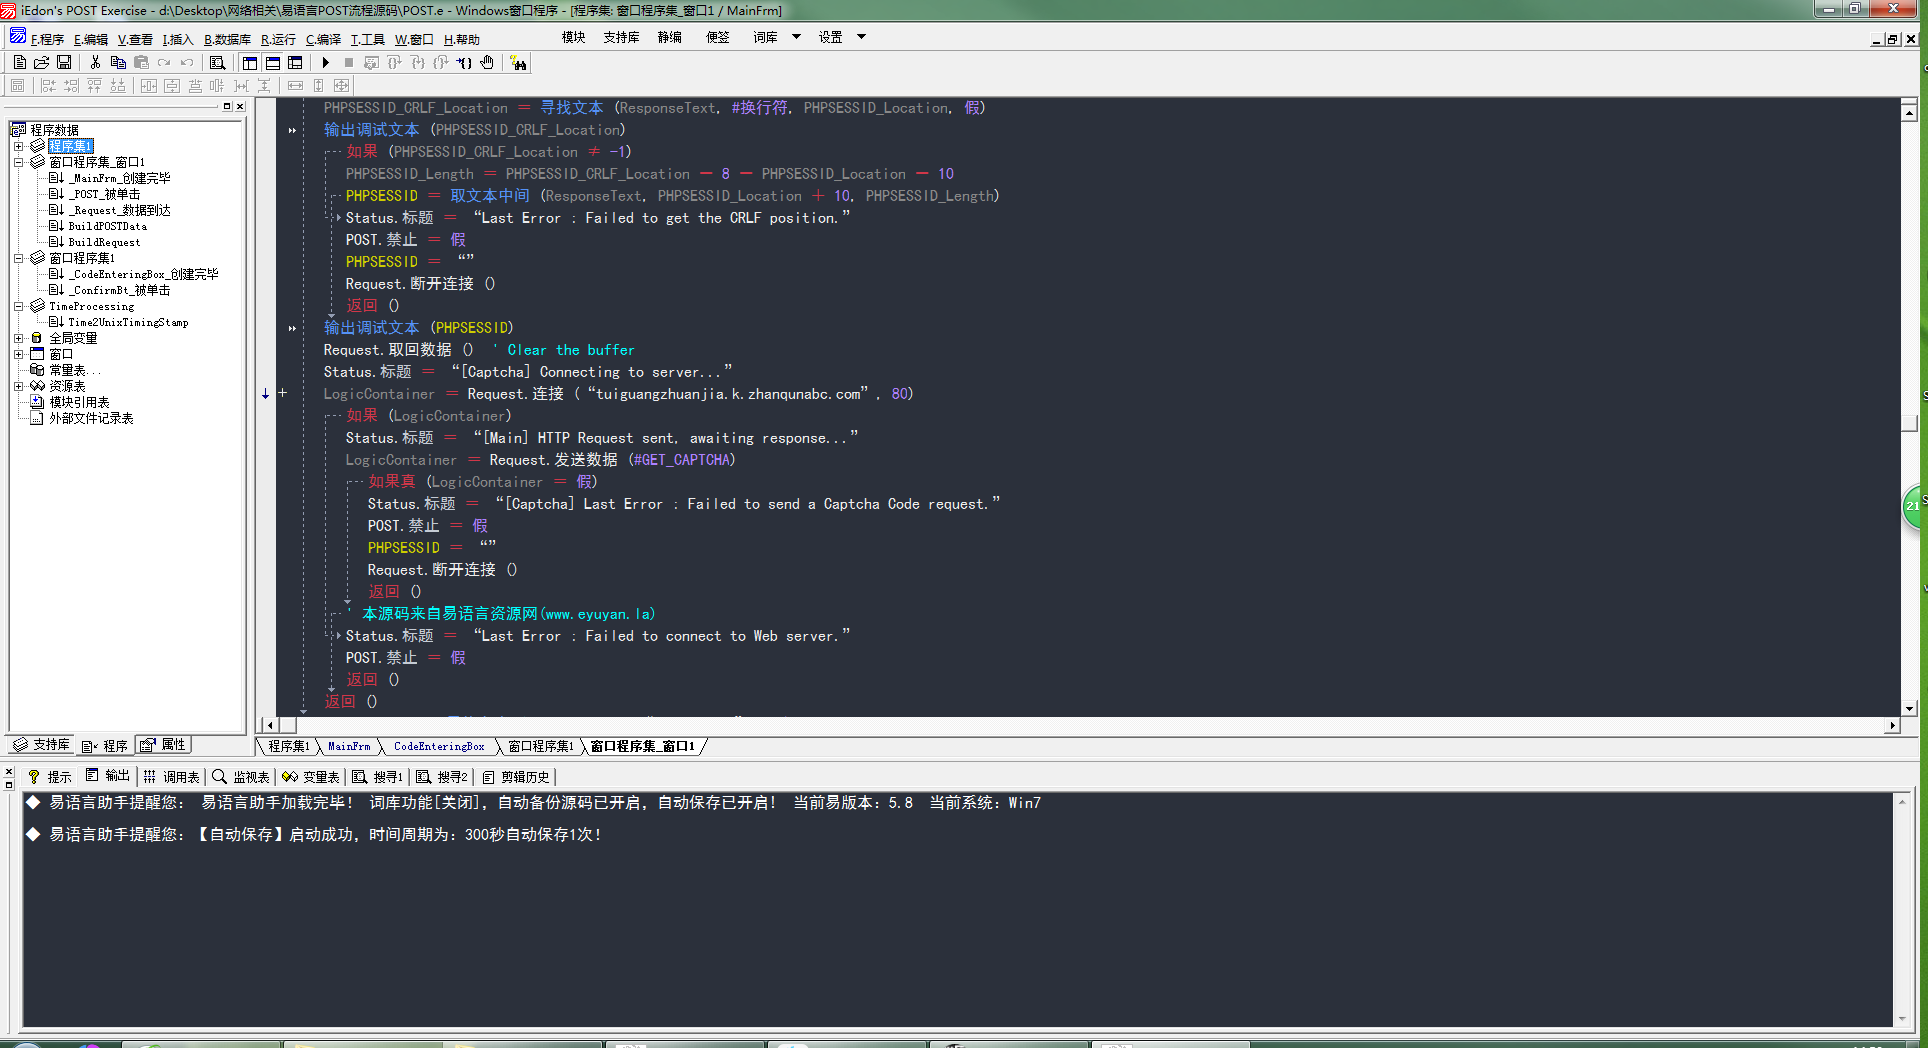Screen dimensions: 1928x1048
Task: Expand the 全局变量 tree node
Action: pos(18,338)
